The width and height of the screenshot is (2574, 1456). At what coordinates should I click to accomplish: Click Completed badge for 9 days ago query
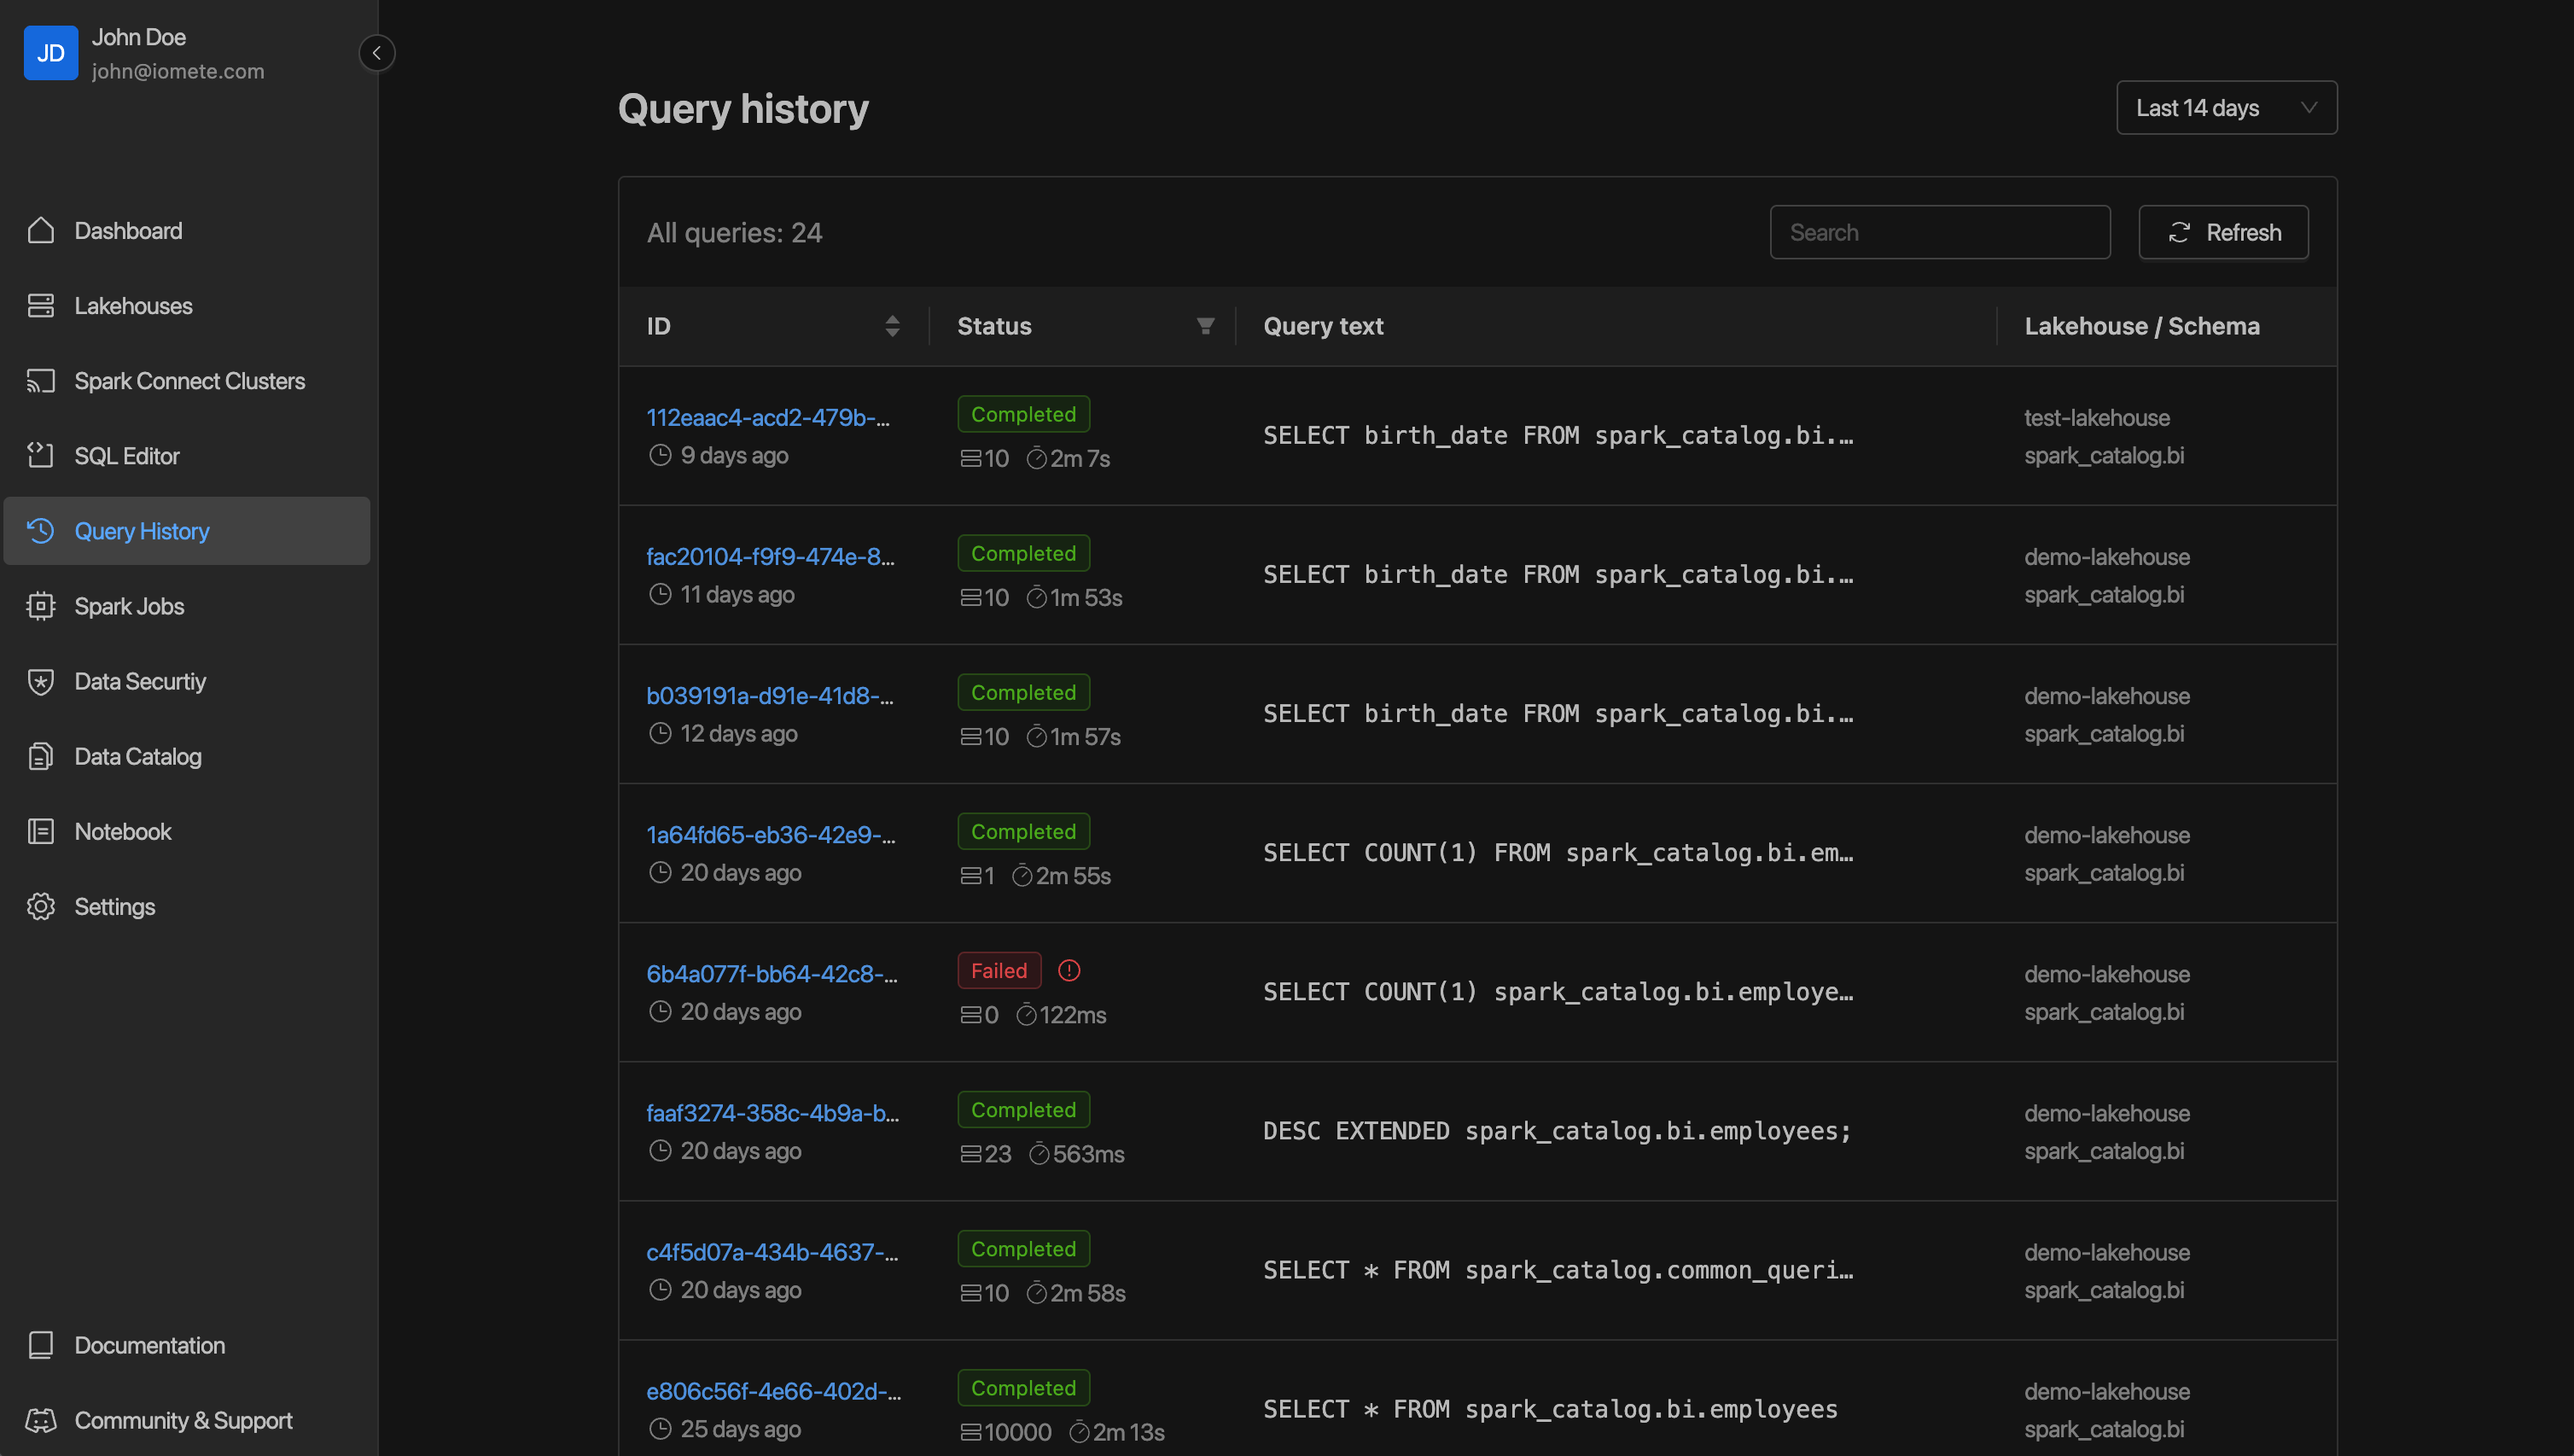point(1023,414)
